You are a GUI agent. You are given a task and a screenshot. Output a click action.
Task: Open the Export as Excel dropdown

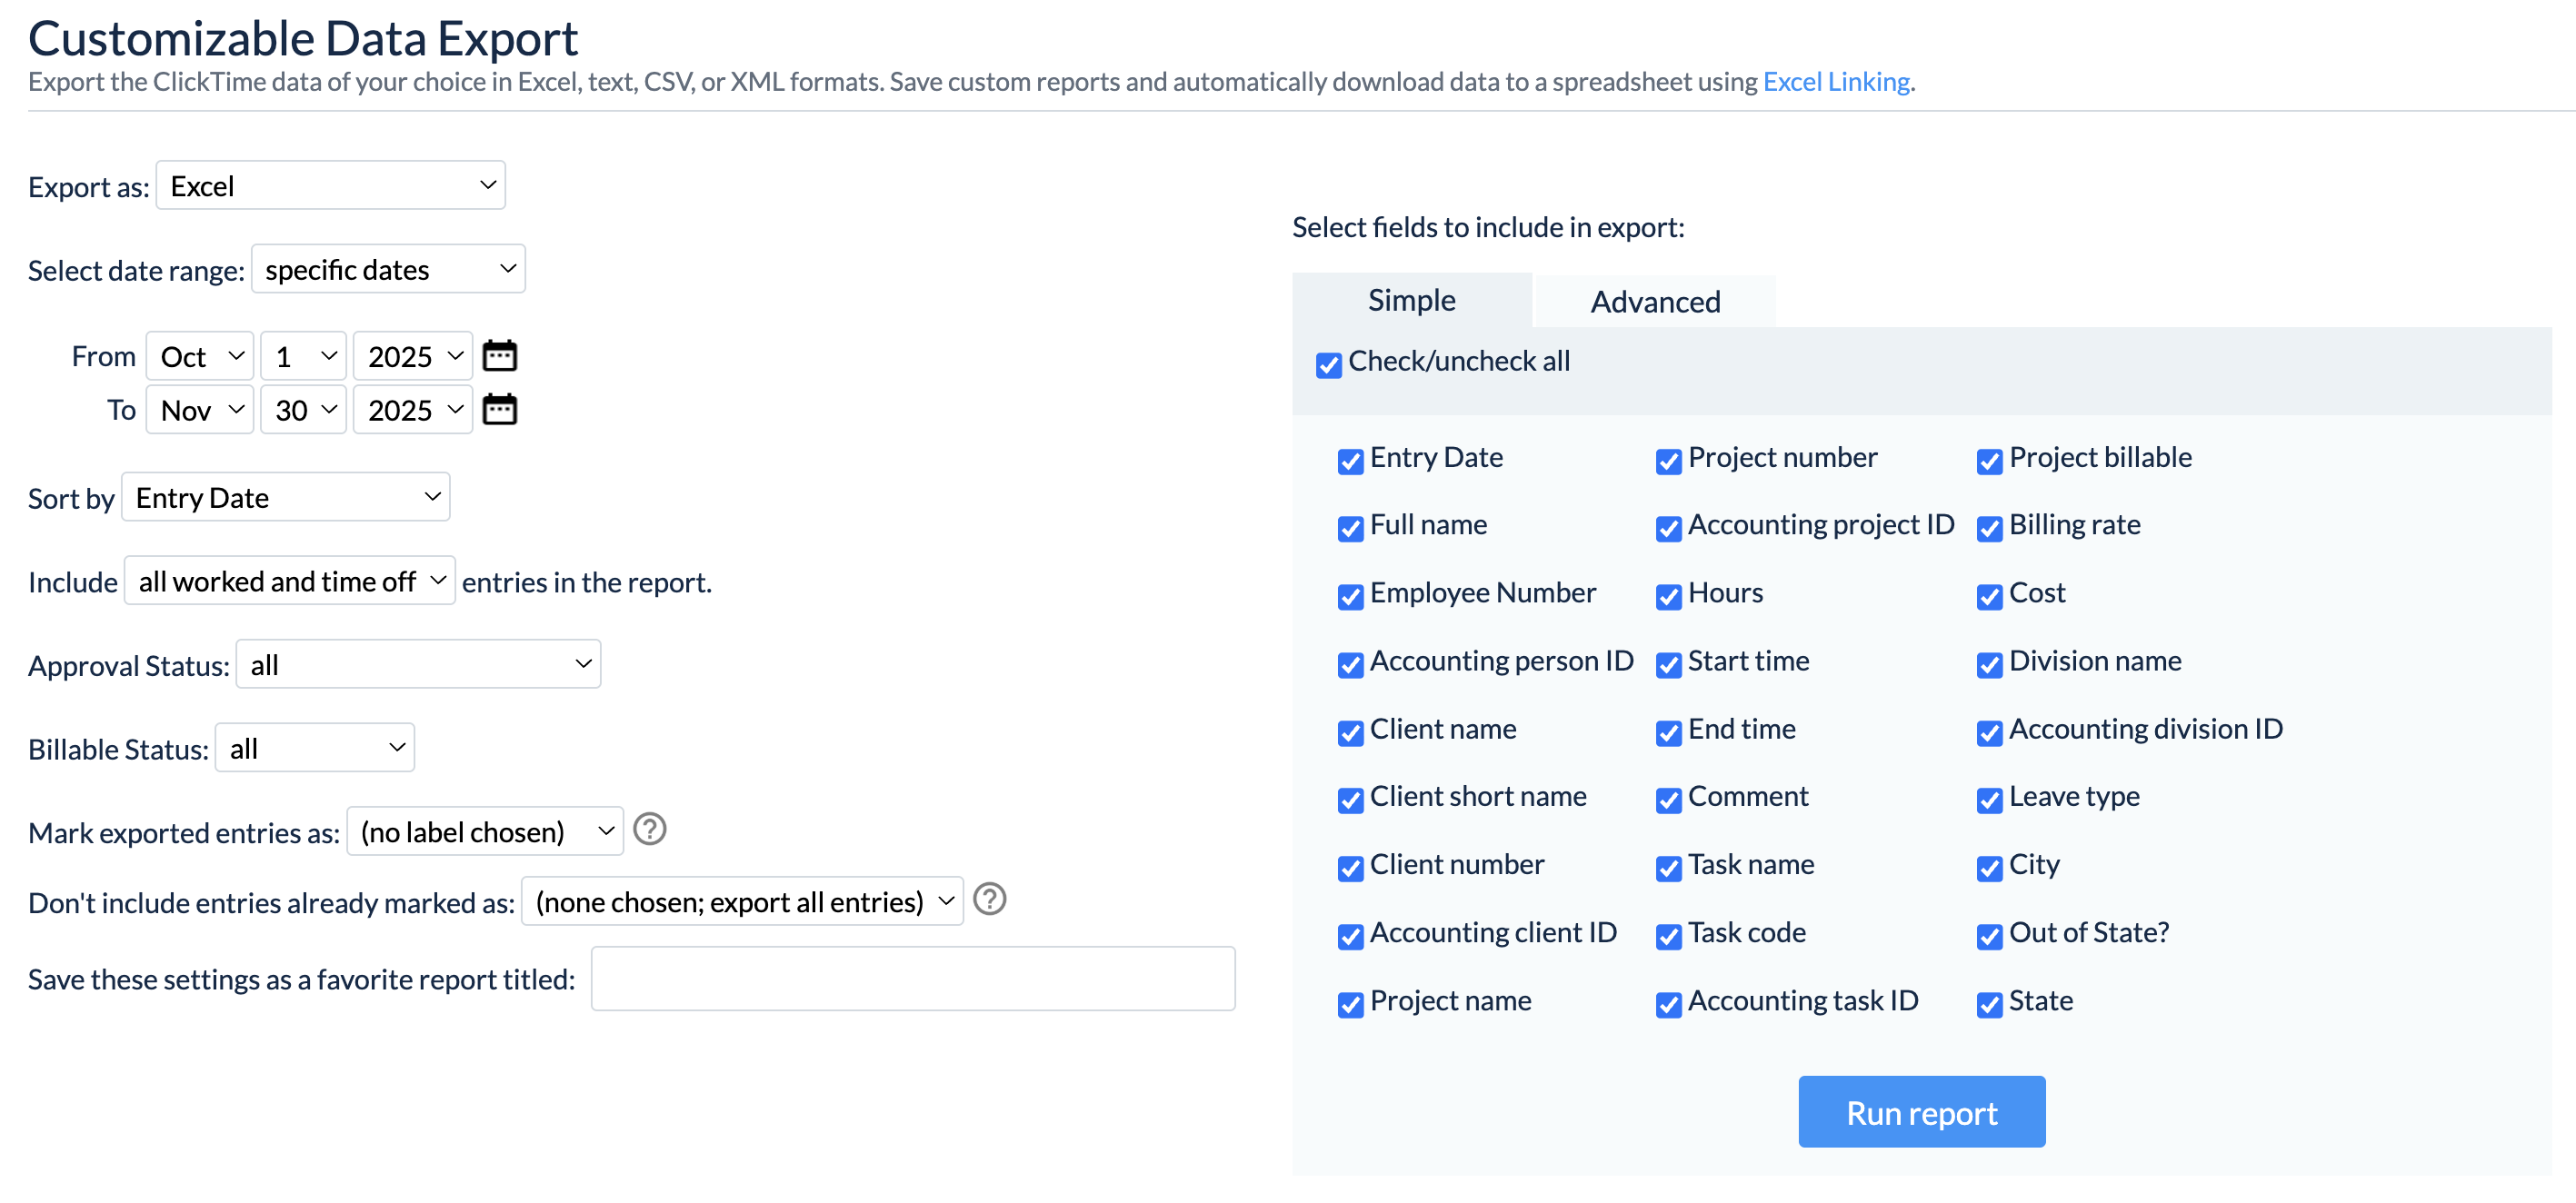[331, 186]
